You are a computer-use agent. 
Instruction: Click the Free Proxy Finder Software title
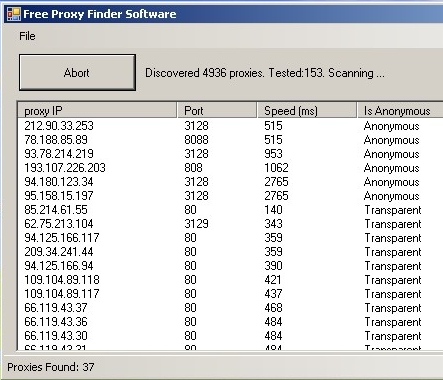100,14
